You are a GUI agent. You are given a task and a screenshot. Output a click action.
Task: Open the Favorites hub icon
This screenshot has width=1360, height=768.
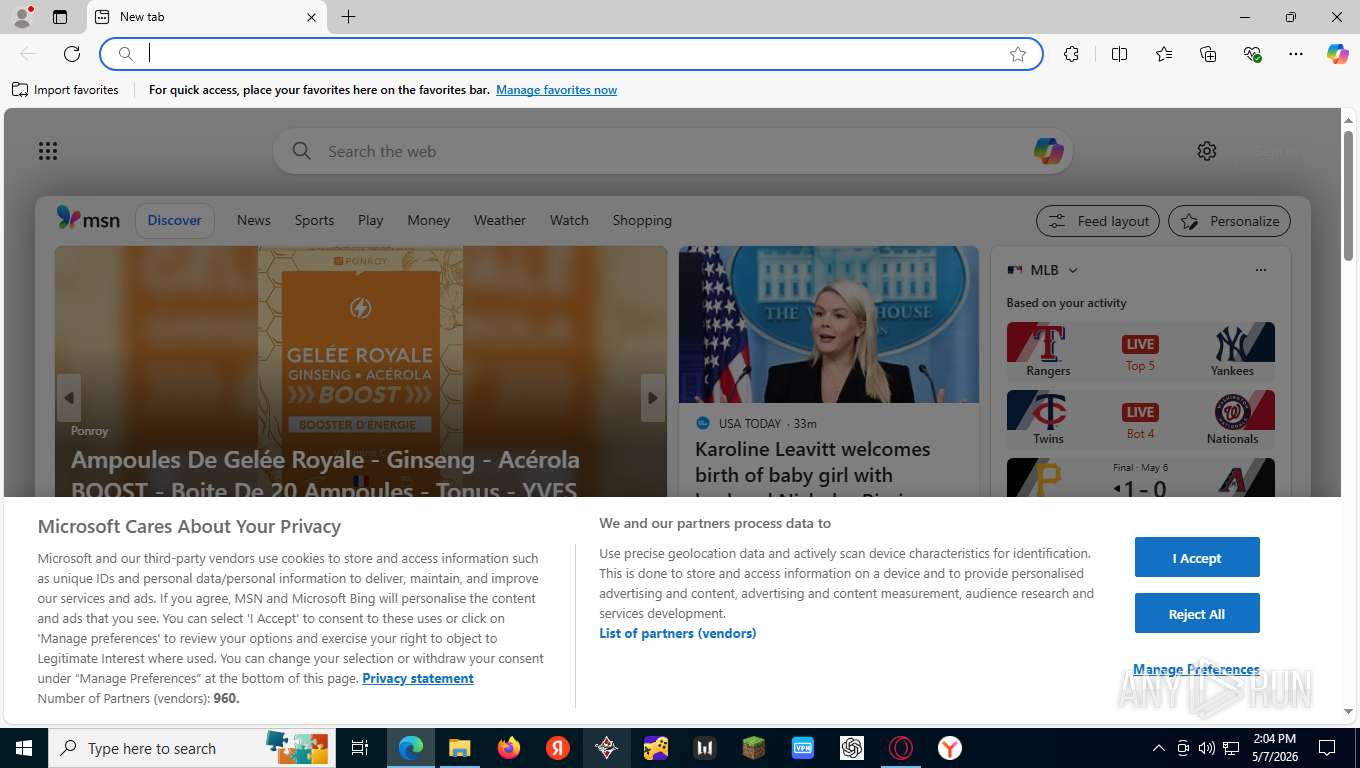tap(1164, 54)
